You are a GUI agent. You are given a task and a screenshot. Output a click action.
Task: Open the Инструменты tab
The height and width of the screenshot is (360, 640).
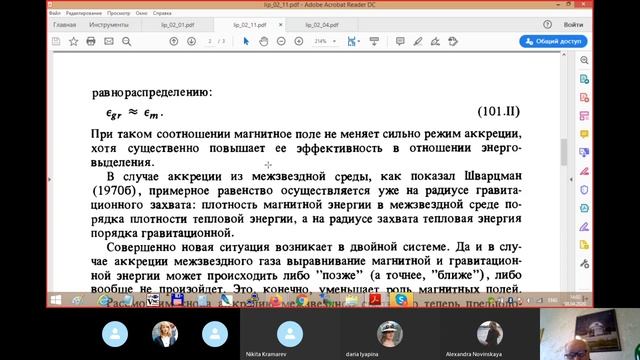pyautogui.click(x=109, y=25)
